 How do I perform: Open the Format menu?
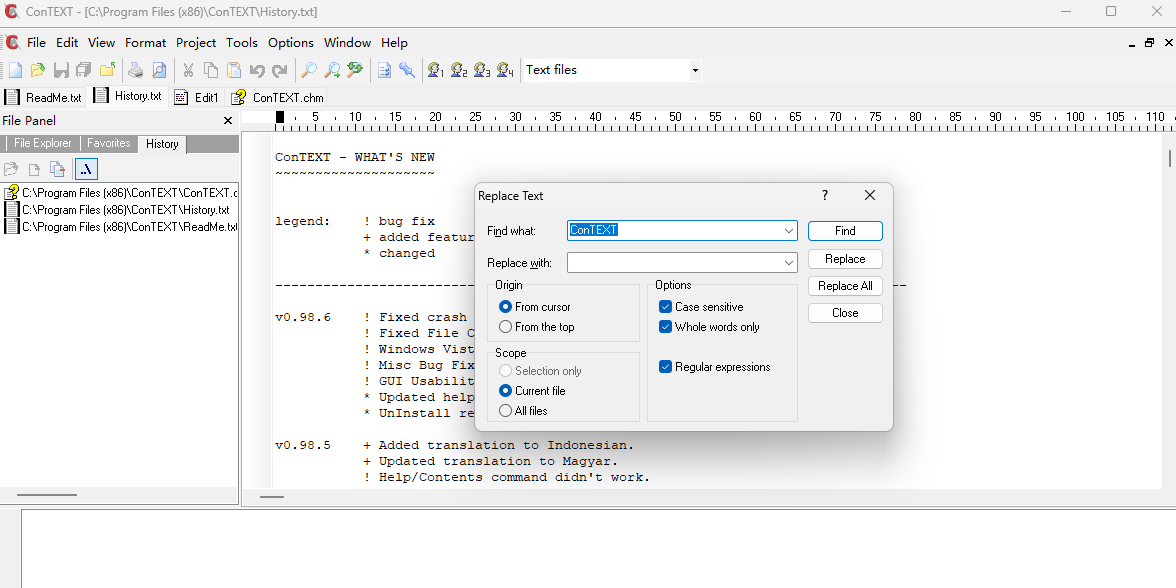tap(146, 43)
